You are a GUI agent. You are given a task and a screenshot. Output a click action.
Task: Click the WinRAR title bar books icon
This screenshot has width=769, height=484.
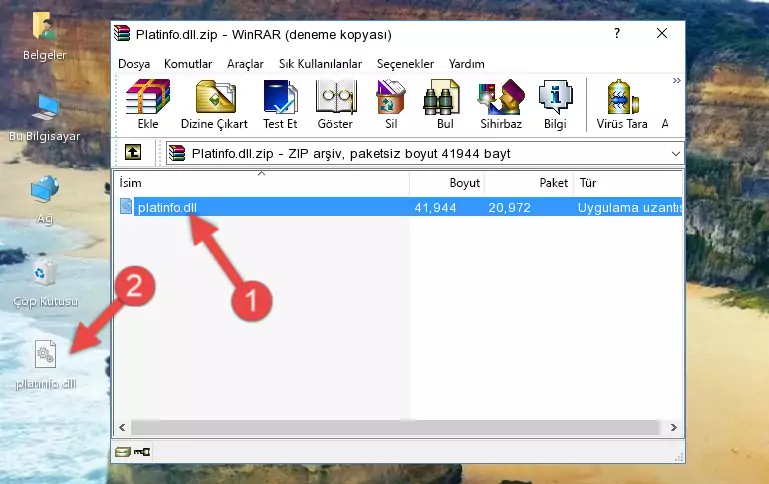pyautogui.click(x=122, y=33)
